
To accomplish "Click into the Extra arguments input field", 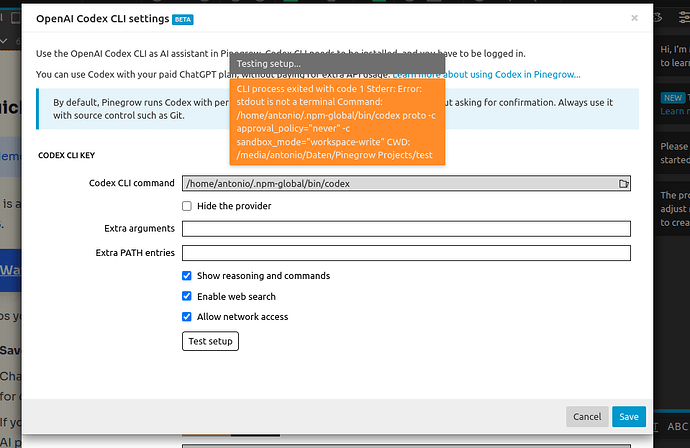I will point(406,228).
